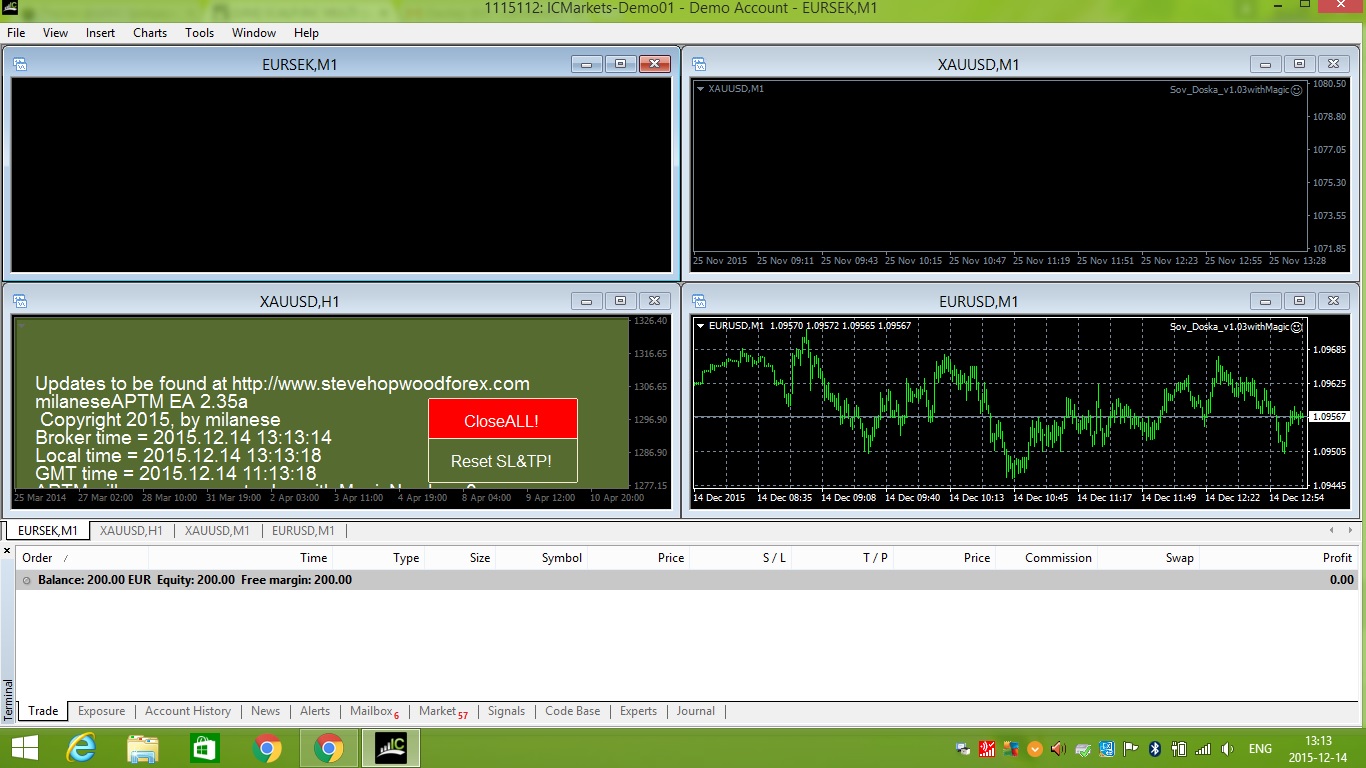Click the IC Markets MetaTrader taskbar icon

click(391, 748)
